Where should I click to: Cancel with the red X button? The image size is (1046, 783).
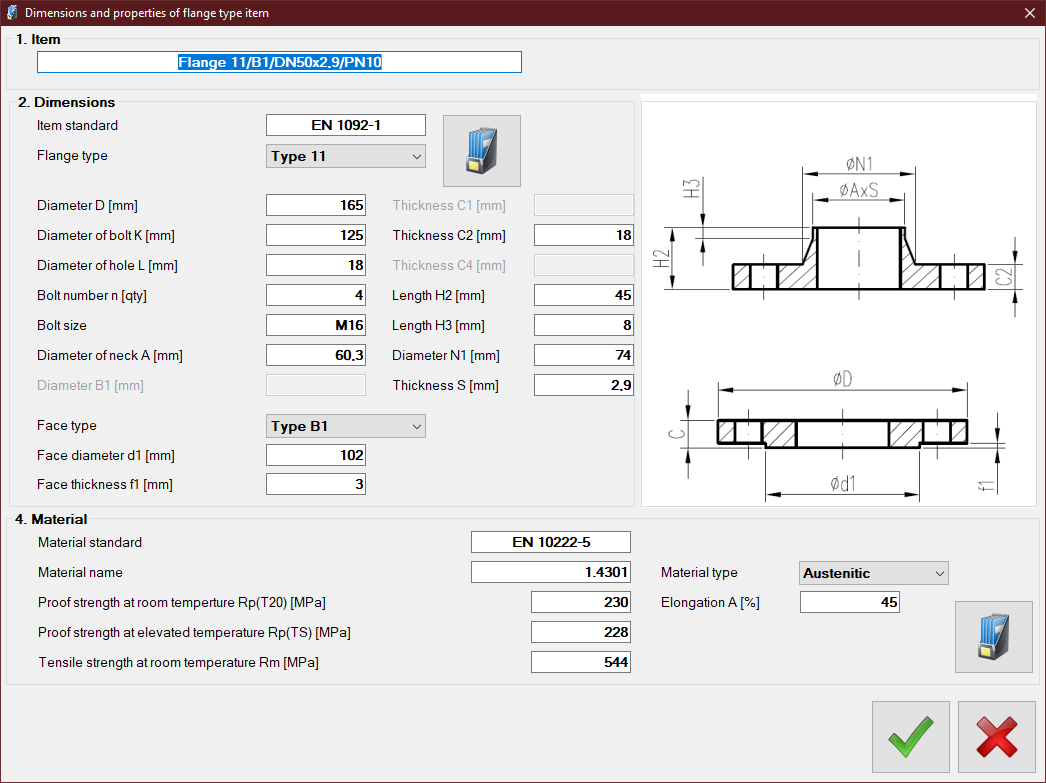[996, 737]
